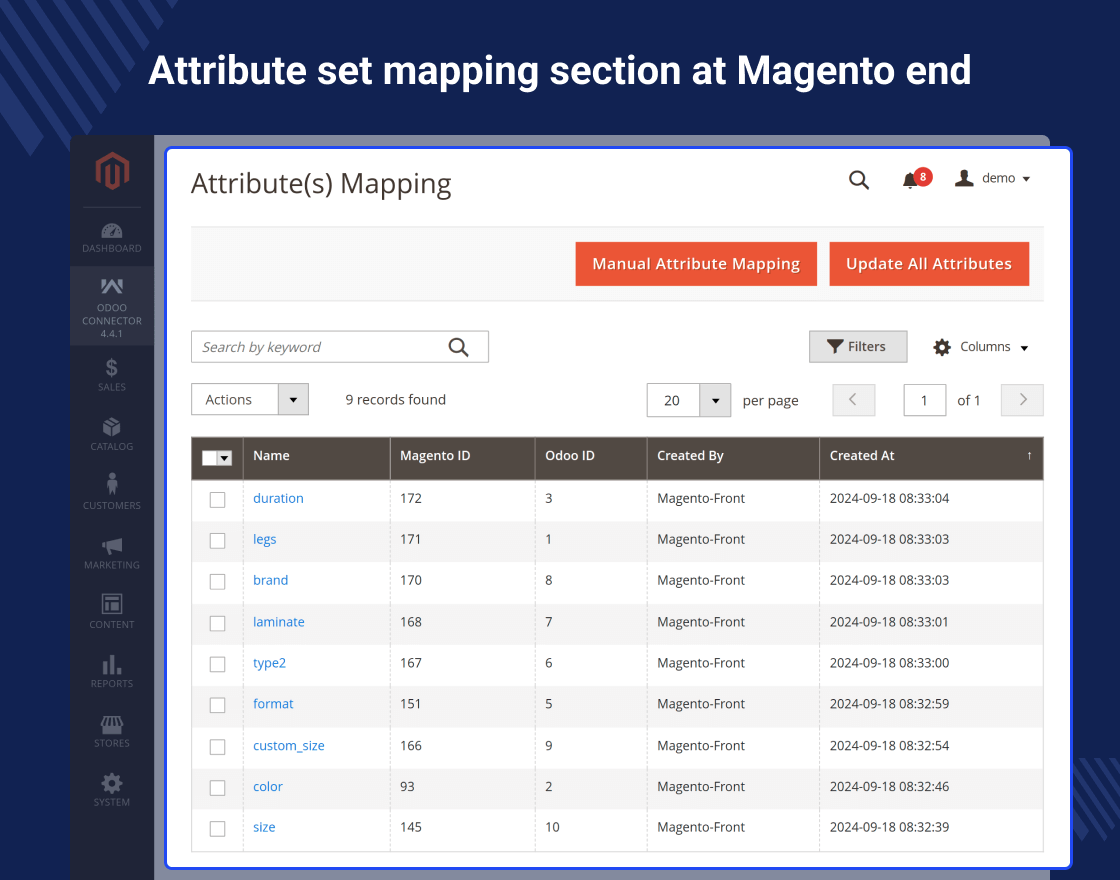Viewport: 1120px width, 880px height.
Task: Select timestamp 2024-09-18 08:32:39
Action: point(889,827)
